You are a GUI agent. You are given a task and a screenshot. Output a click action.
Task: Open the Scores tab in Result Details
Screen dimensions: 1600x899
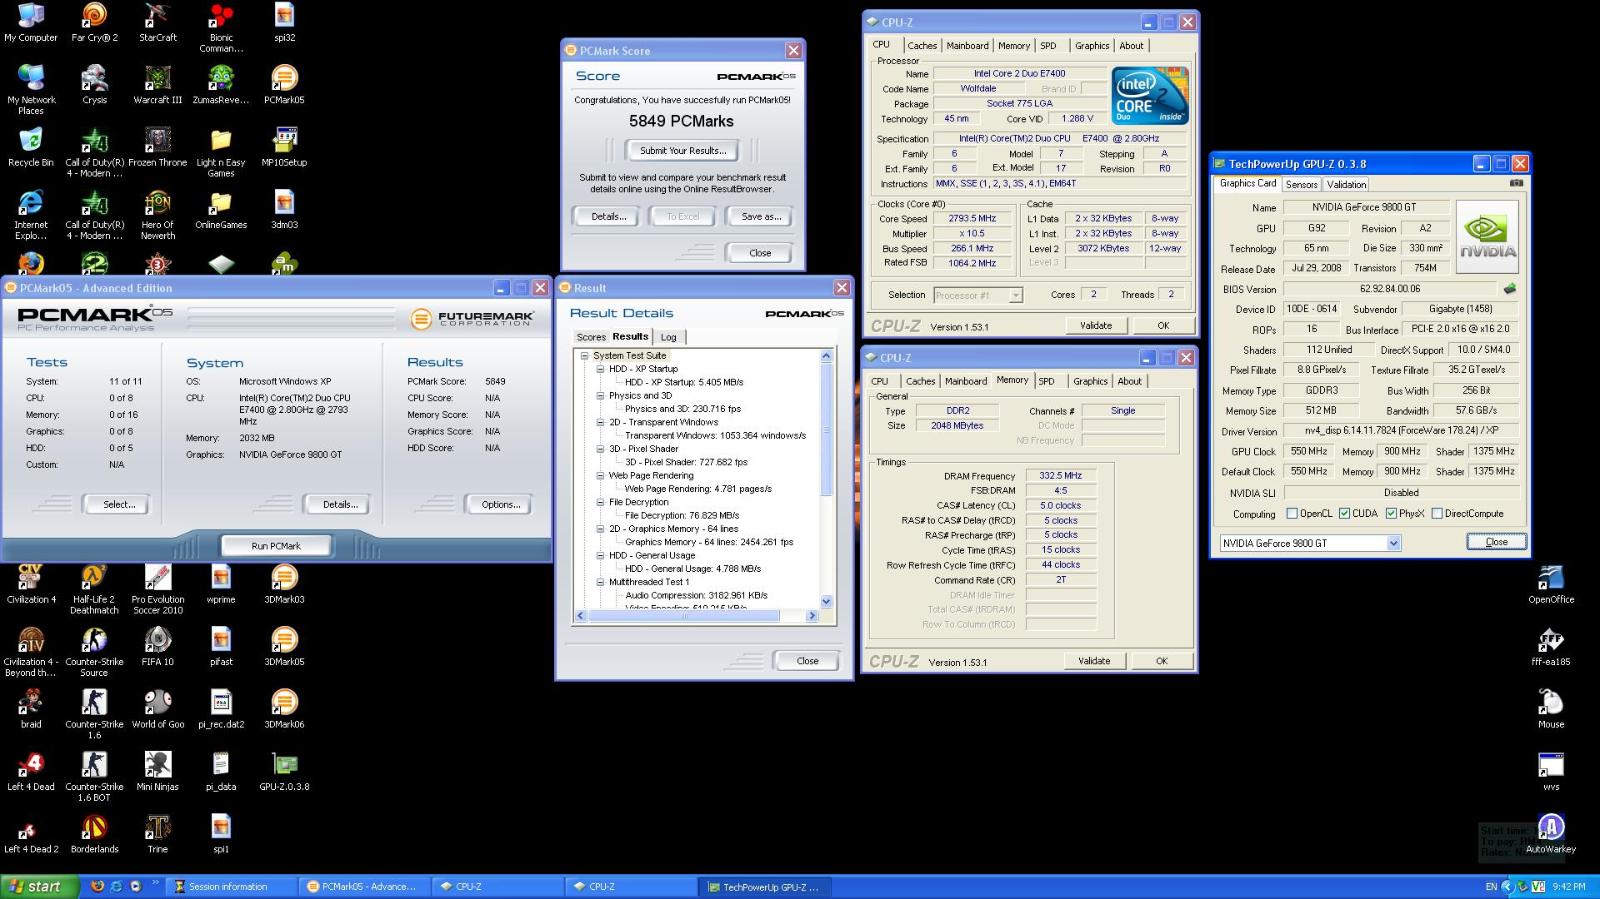click(x=591, y=337)
